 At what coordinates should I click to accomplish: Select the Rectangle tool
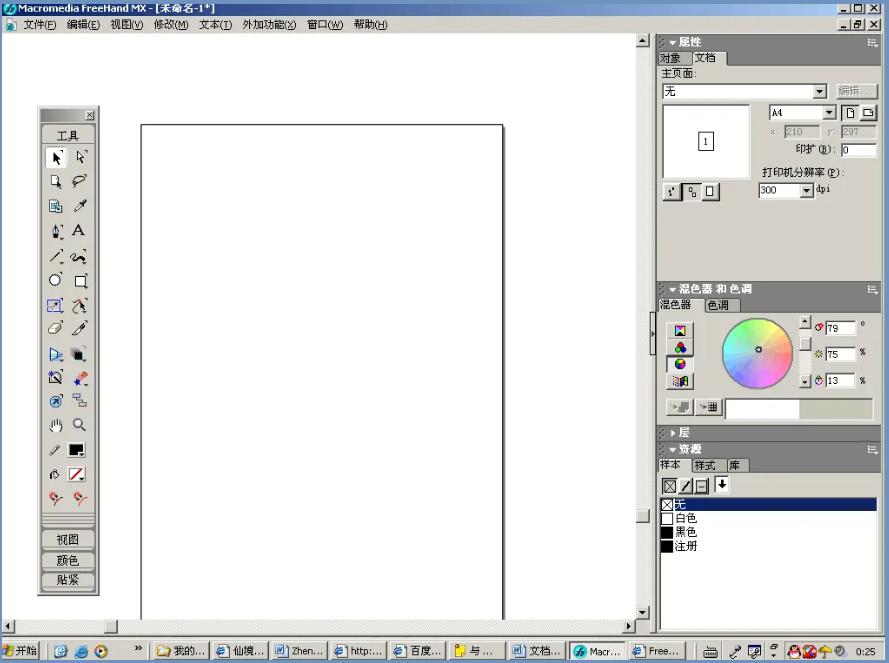pos(80,281)
